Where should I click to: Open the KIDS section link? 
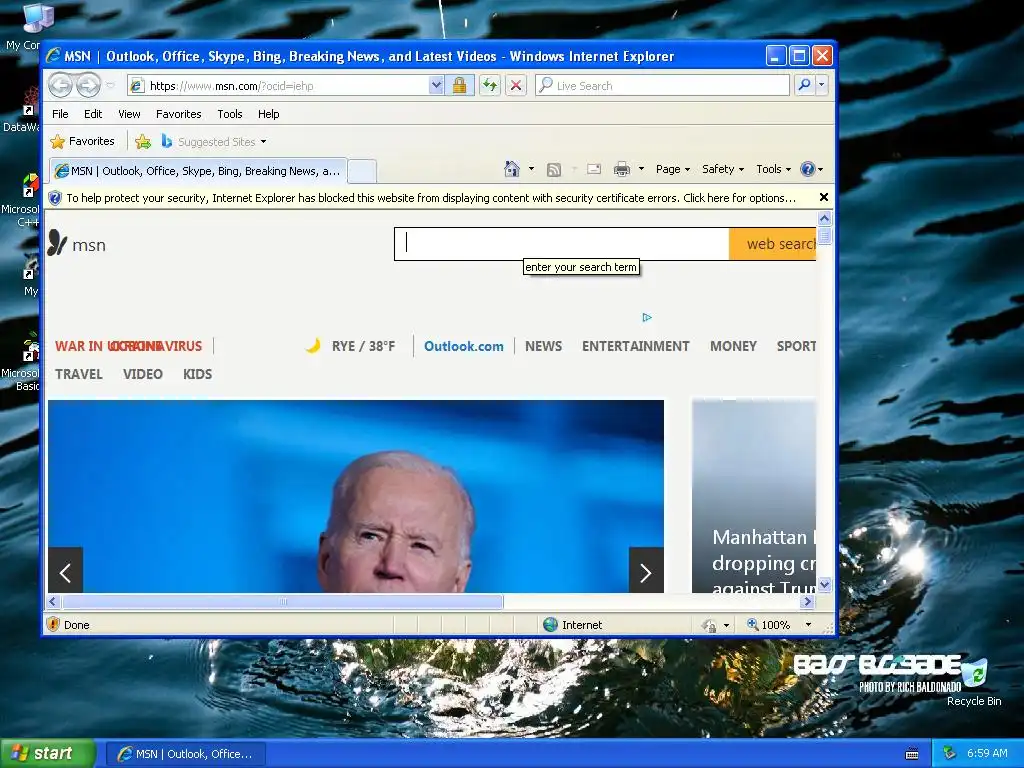pos(197,374)
